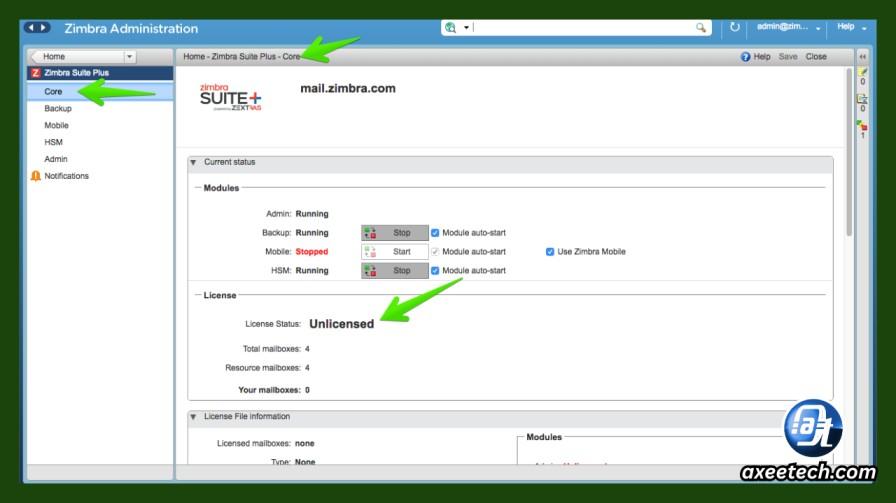Click the green-red server status icon
Screen dimensions: 896x503
(x=862, y=125)
